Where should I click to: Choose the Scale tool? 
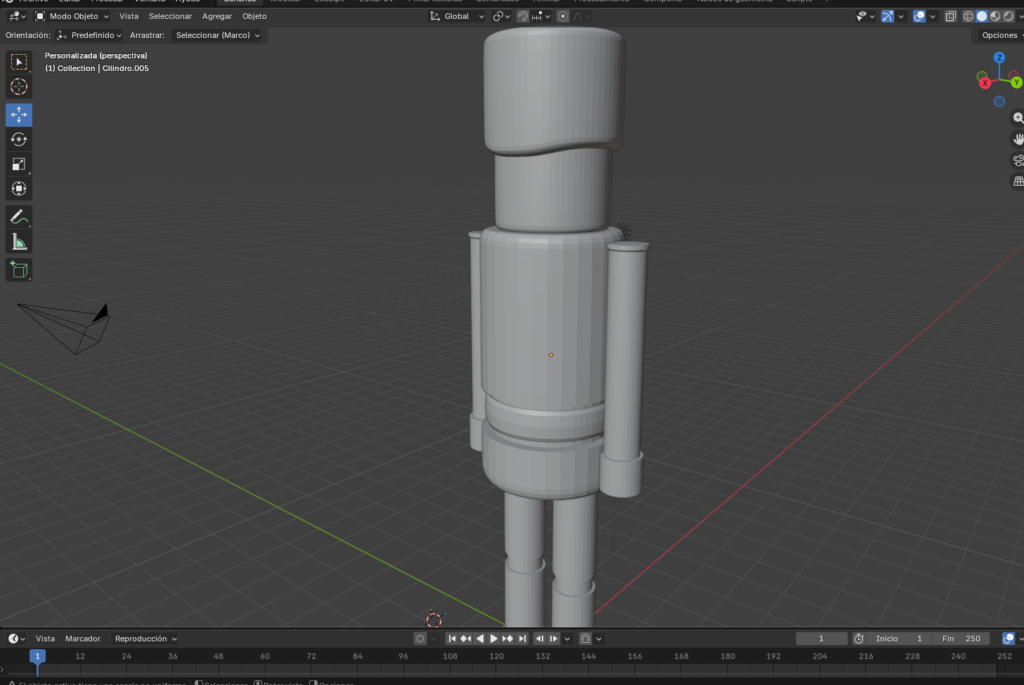click(x=19, y=164)
